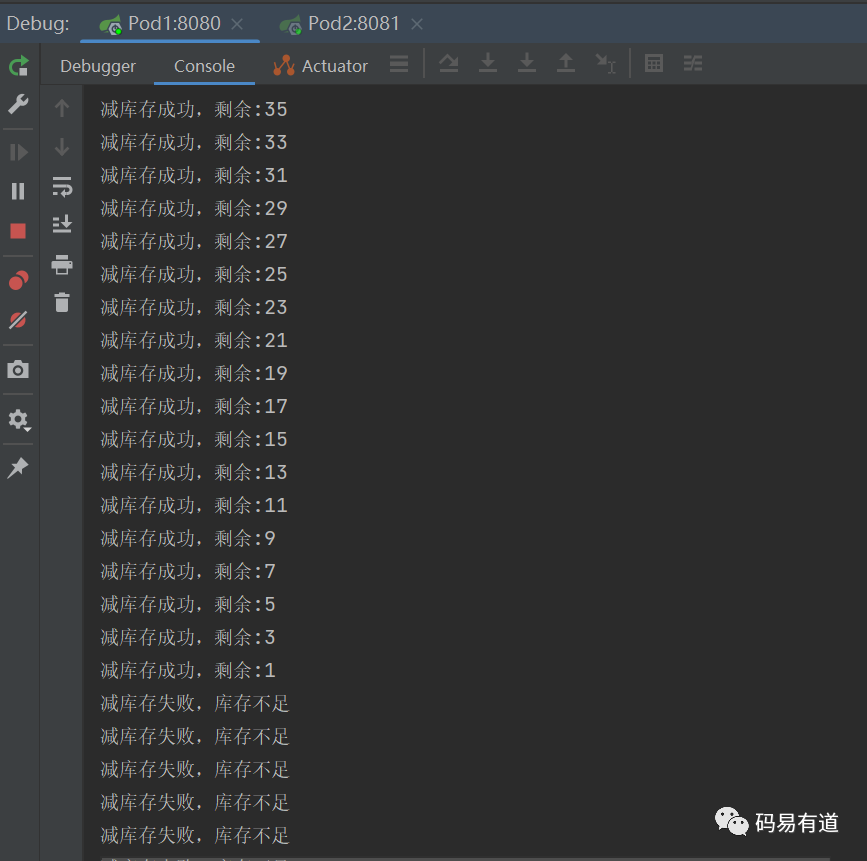Click Scroll to End console icon
Screen dimensions: 867x861
(x=62, y=224)
